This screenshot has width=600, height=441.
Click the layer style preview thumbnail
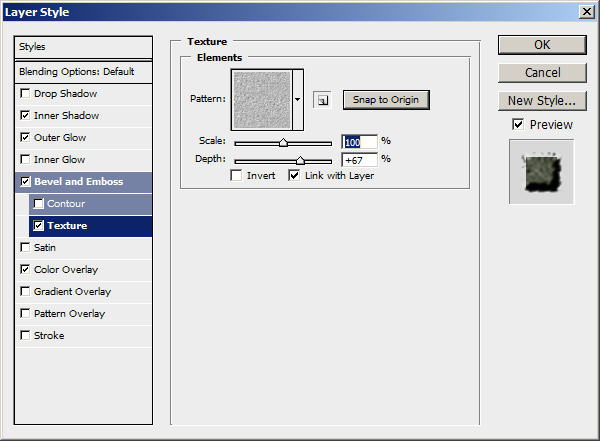coord(541,172)
